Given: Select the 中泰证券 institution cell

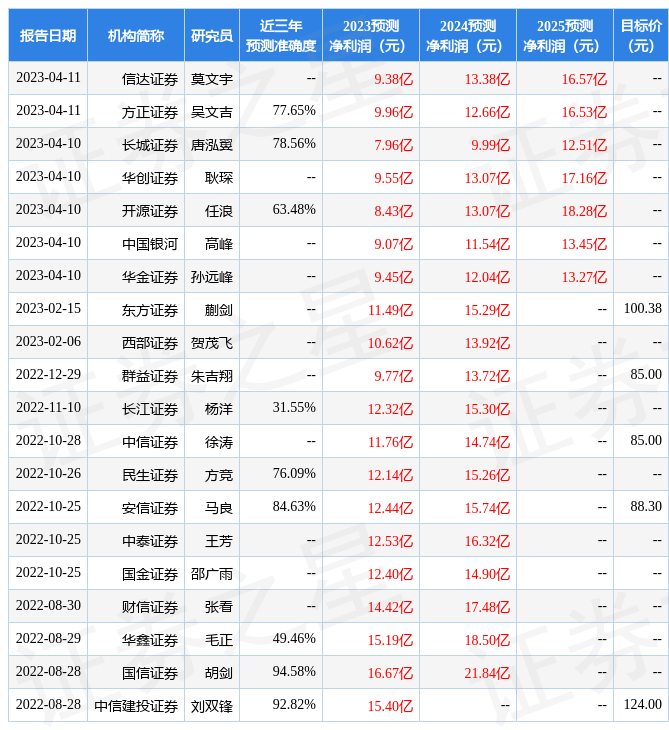Looking at the screenshot, I should [136, 541].
